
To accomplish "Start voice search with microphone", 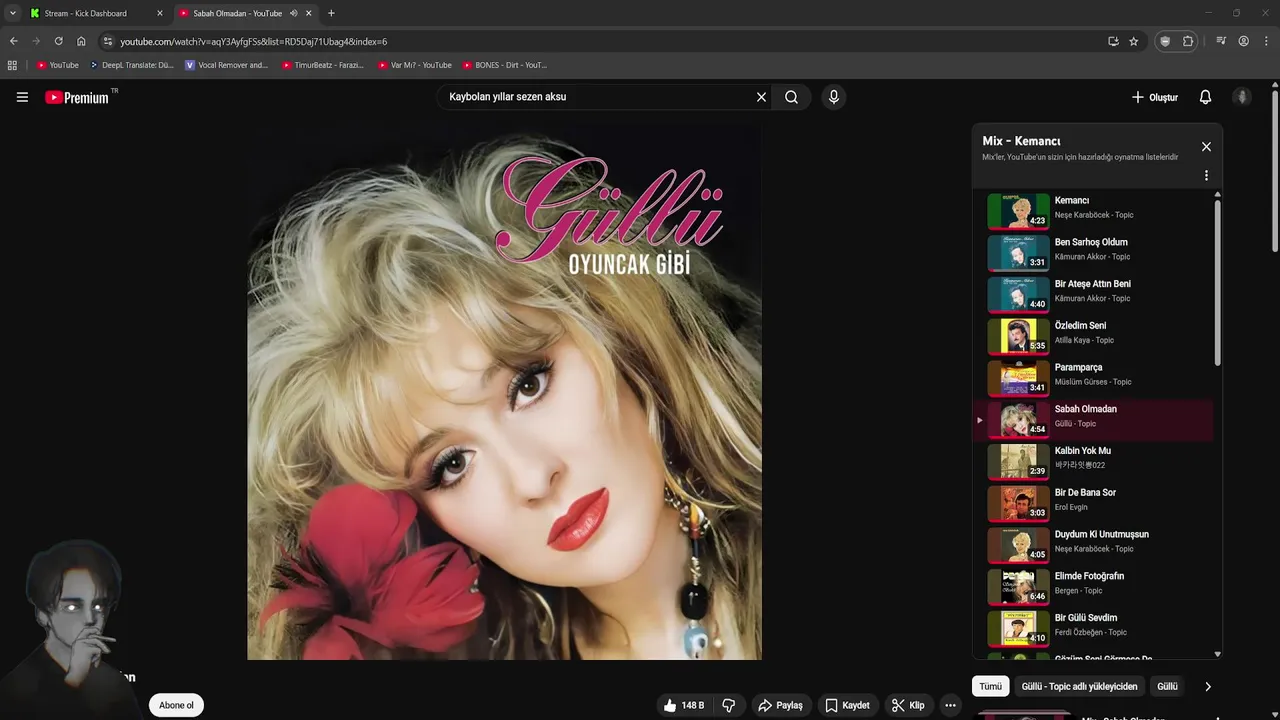I will (x=833, y=97).
